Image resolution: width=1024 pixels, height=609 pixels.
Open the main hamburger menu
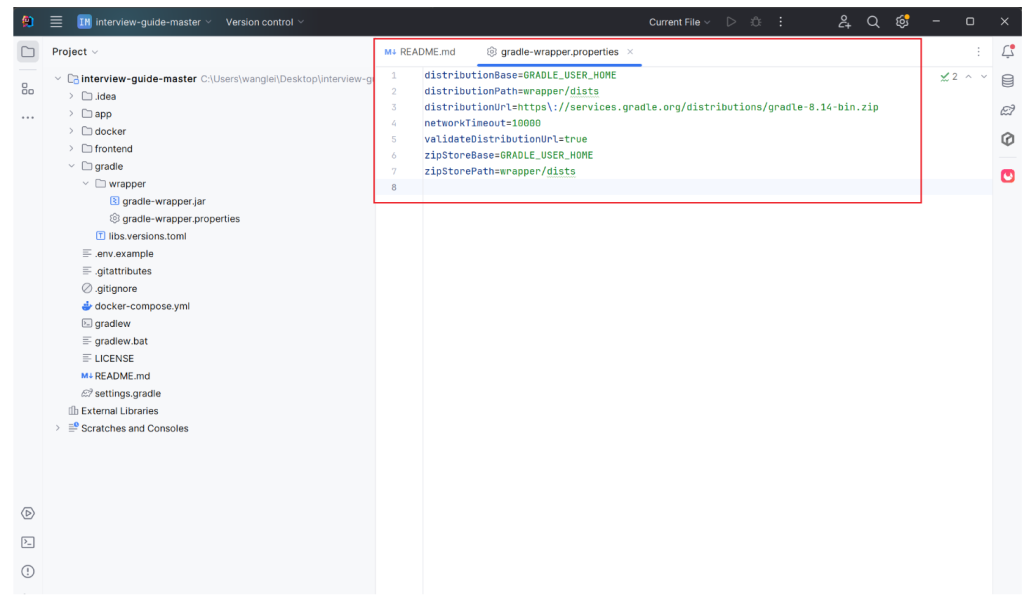click(x=56, y=22)
